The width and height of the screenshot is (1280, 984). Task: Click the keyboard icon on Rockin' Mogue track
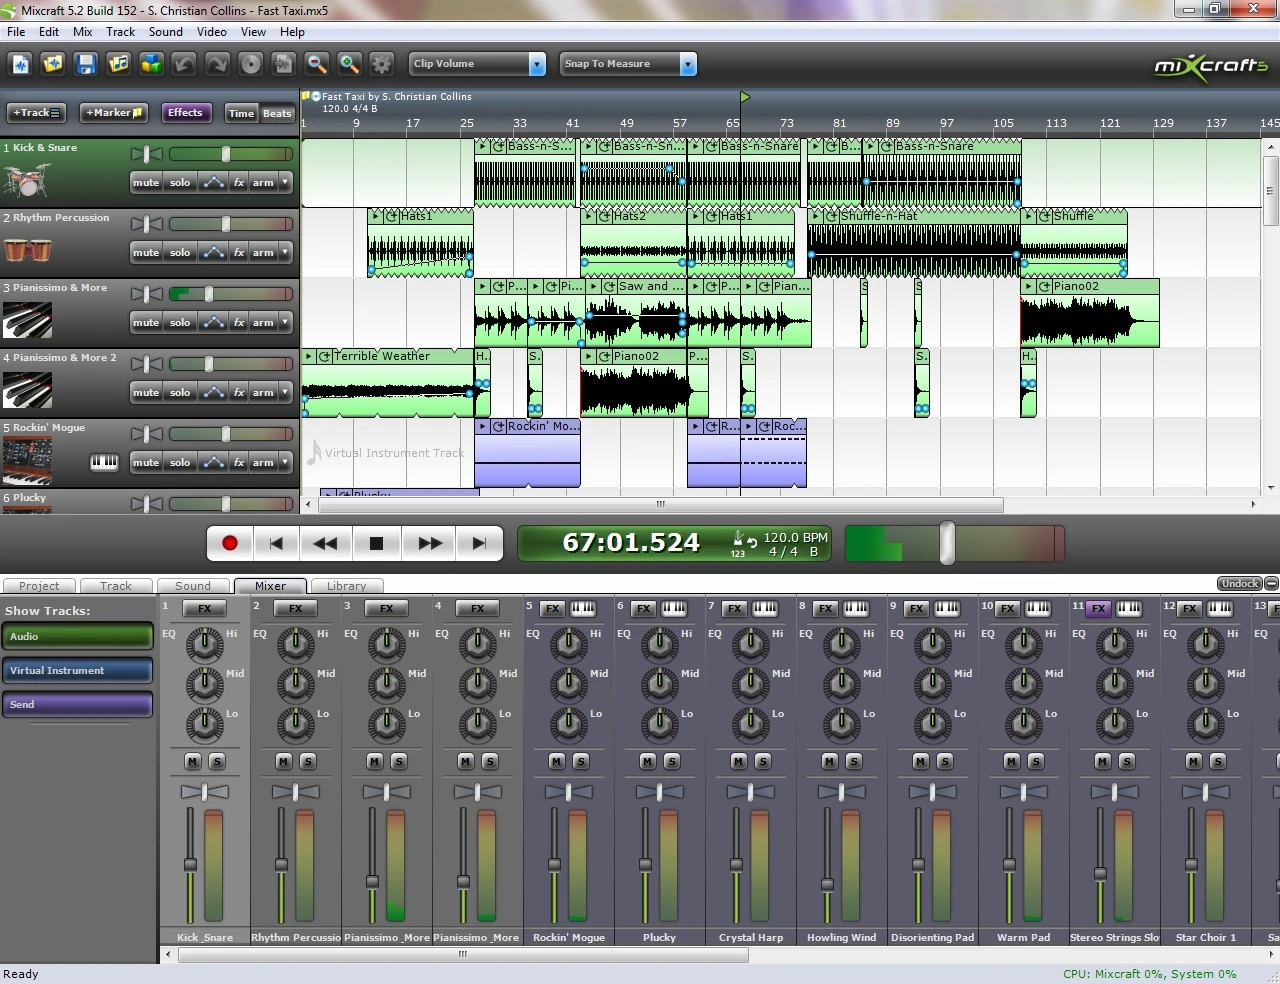[x=104, y=462]
